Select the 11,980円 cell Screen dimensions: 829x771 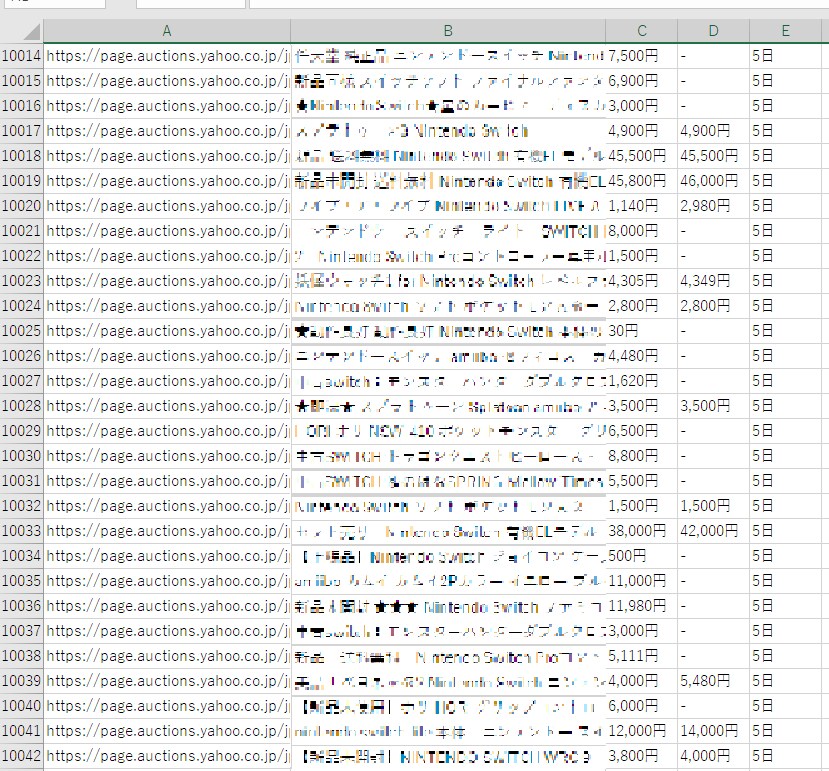(641, 606)
